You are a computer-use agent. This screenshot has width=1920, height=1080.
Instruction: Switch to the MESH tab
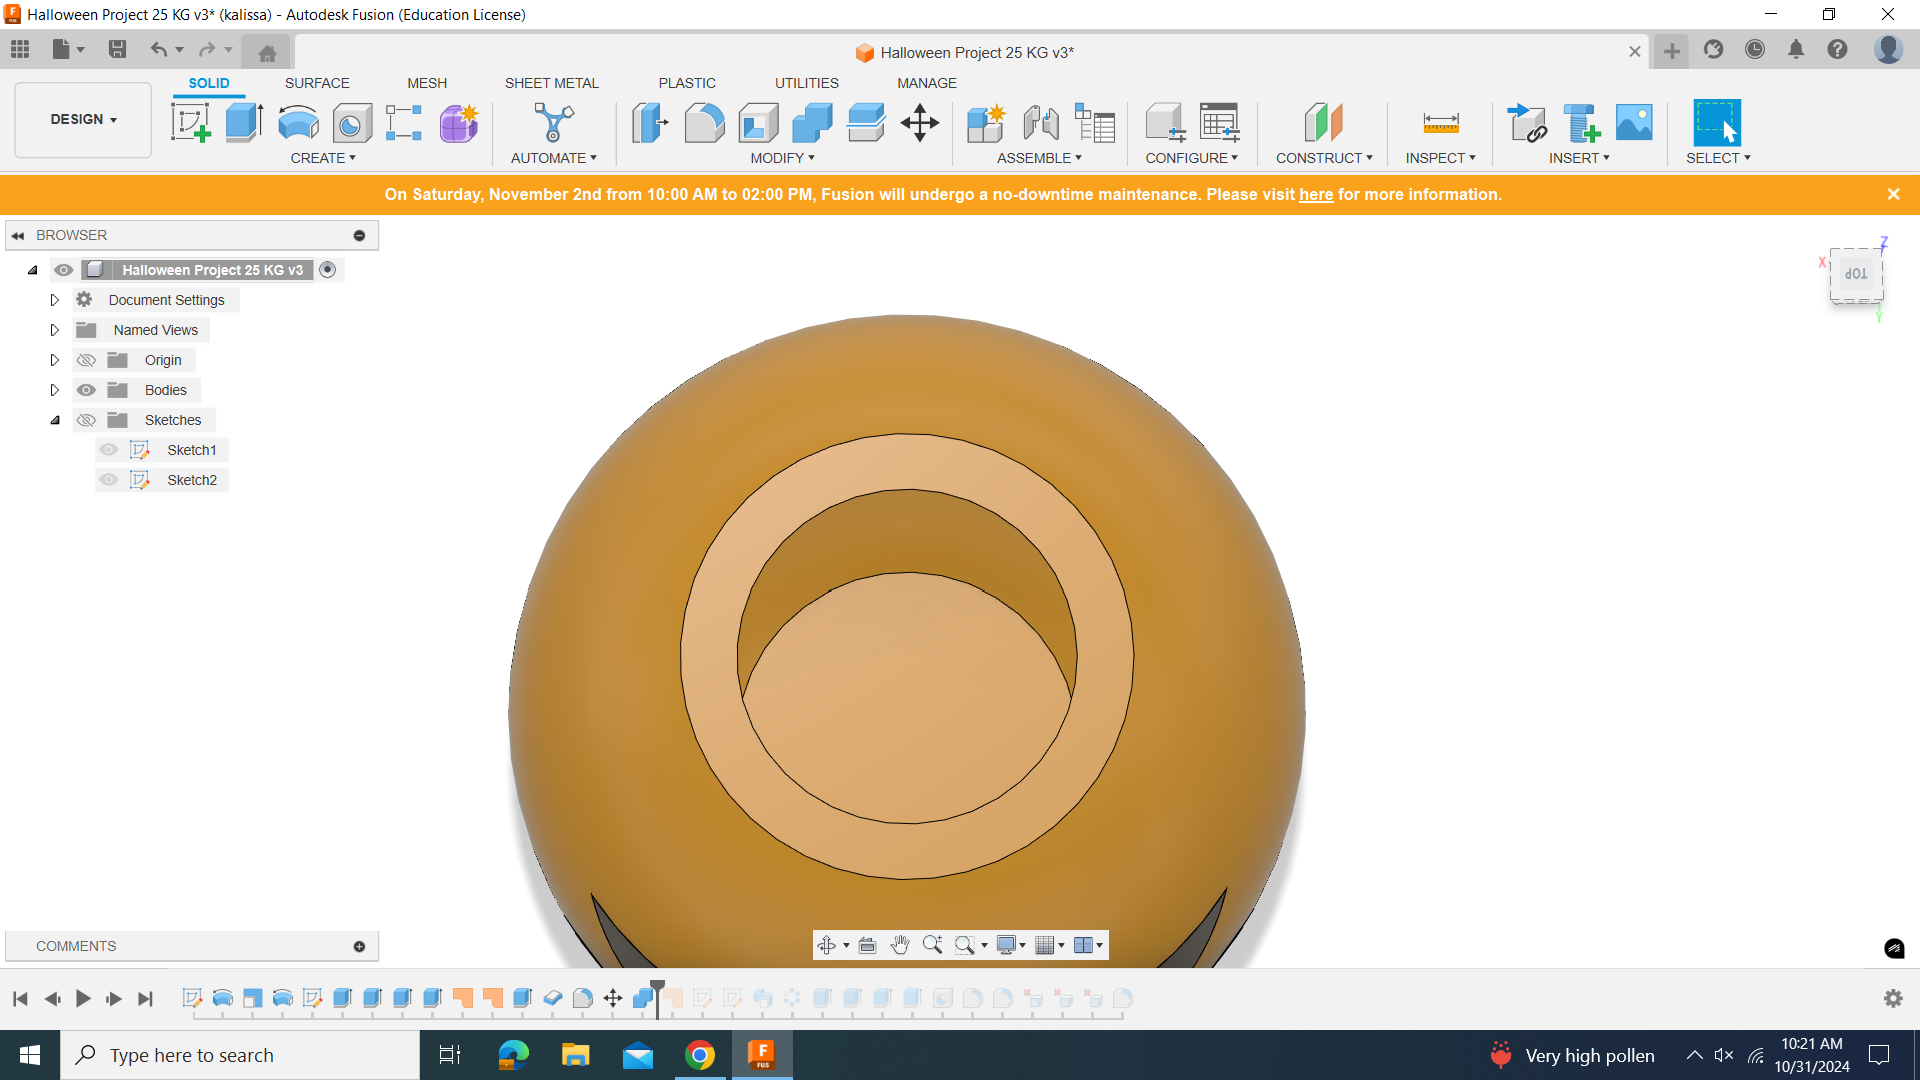427,83
